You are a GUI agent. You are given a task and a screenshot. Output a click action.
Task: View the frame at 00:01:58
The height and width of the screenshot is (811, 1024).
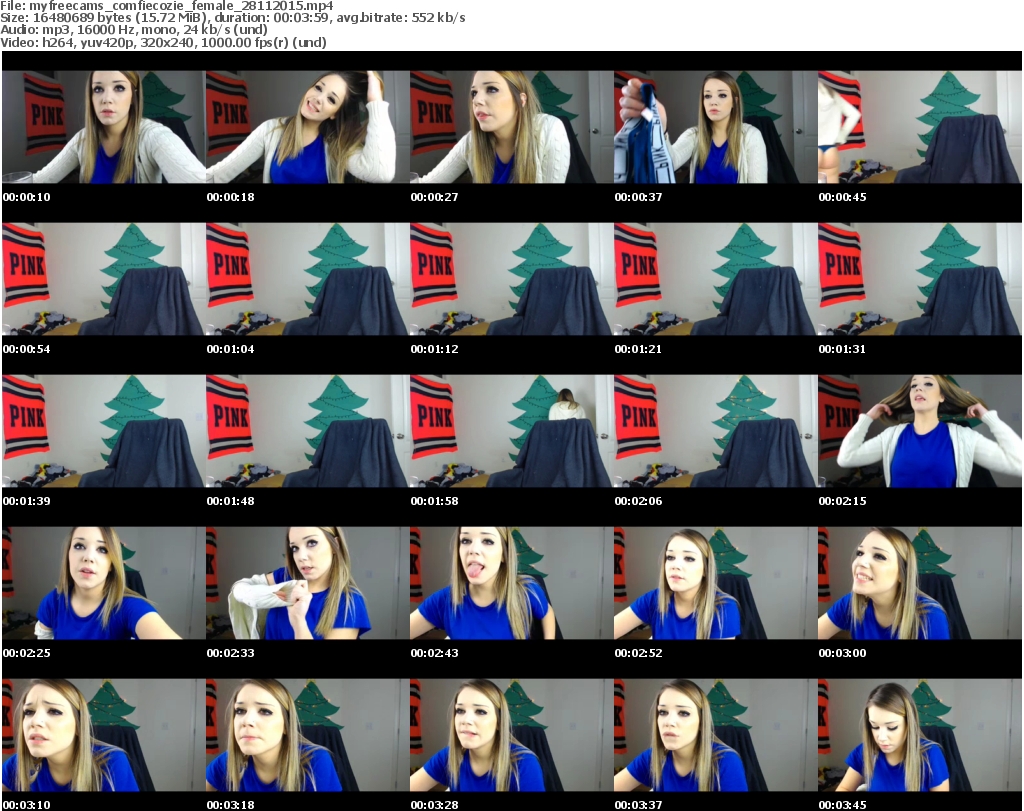coord(511,431)
